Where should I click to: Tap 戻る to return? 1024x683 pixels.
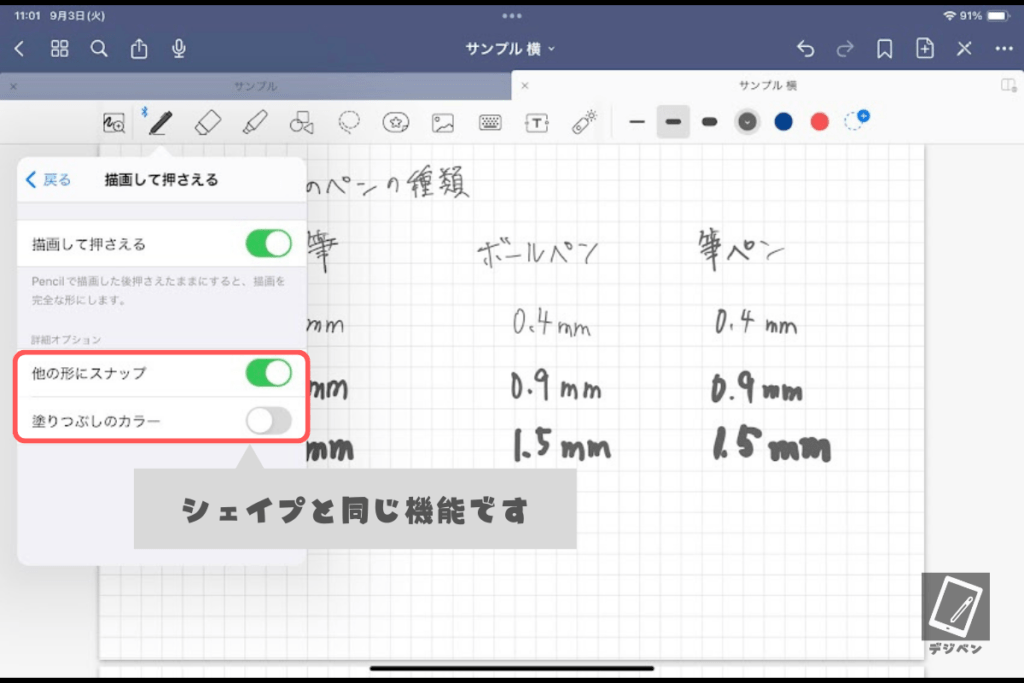click(48, 180)
